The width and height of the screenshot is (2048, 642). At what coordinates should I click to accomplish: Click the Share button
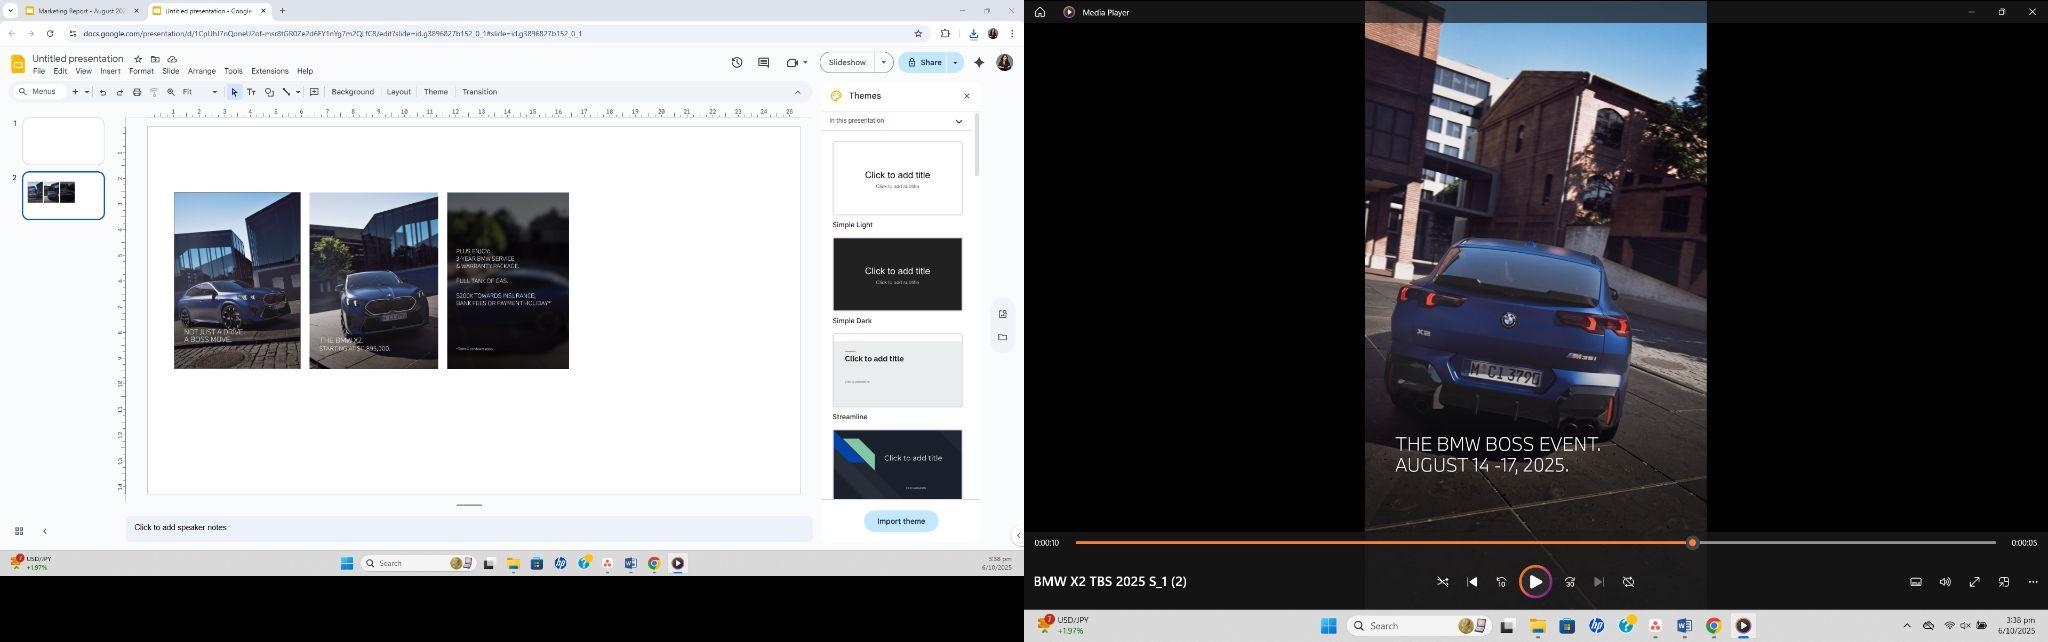click(x=924, y=62)
